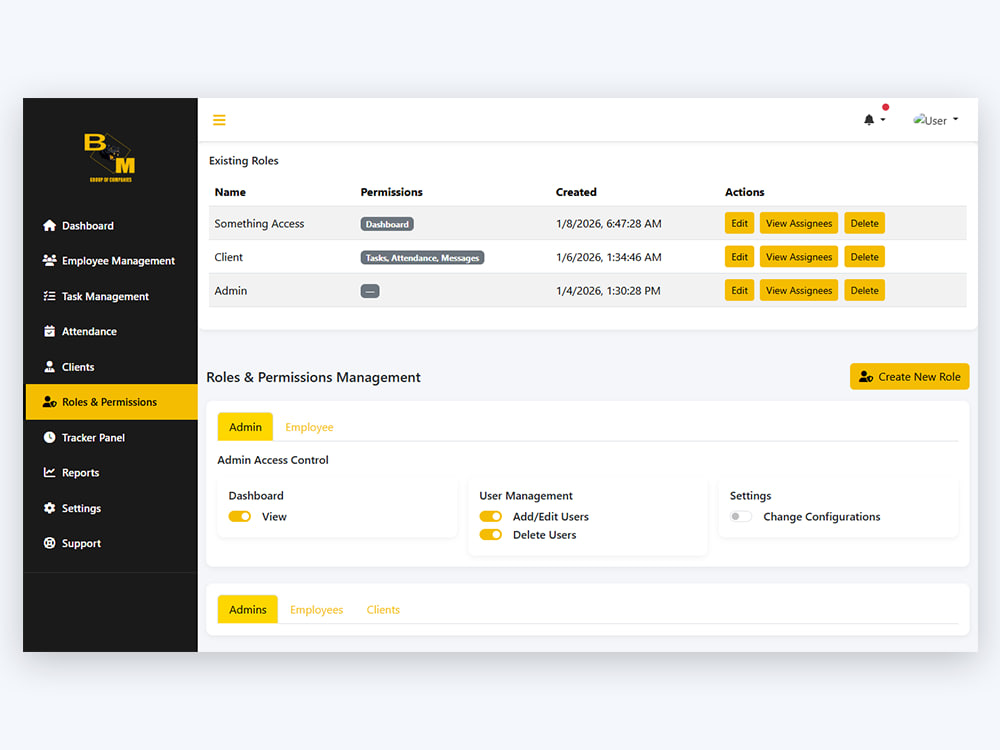Open the Clients menu item

pos(112,367)
